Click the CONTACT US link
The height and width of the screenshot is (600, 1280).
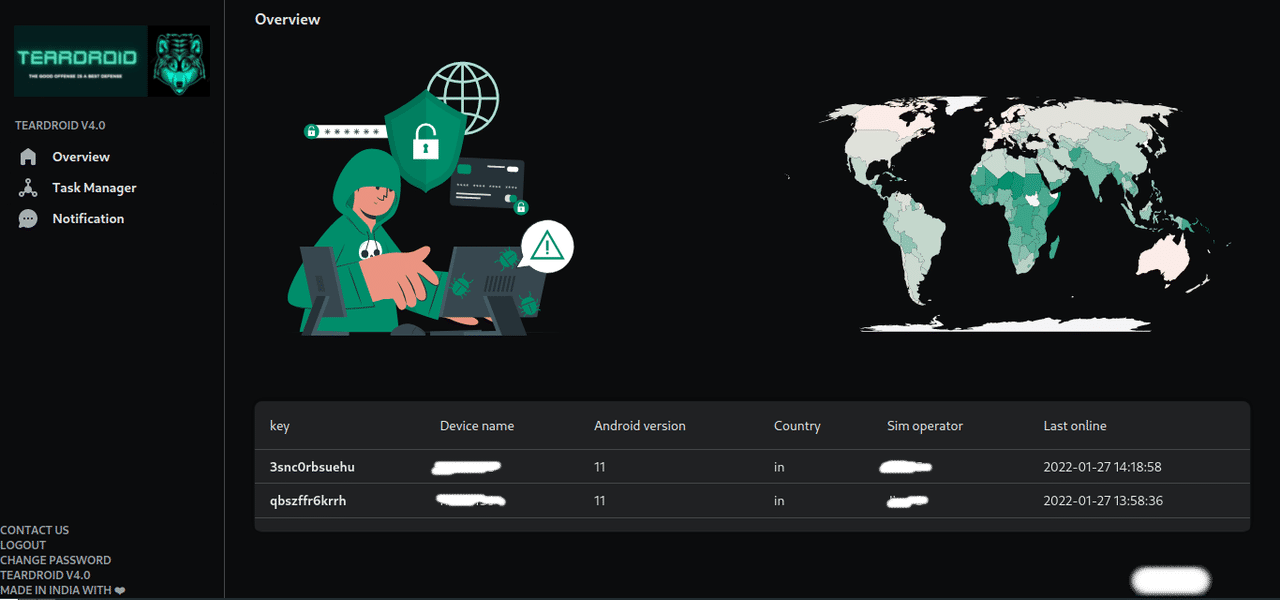35,530
